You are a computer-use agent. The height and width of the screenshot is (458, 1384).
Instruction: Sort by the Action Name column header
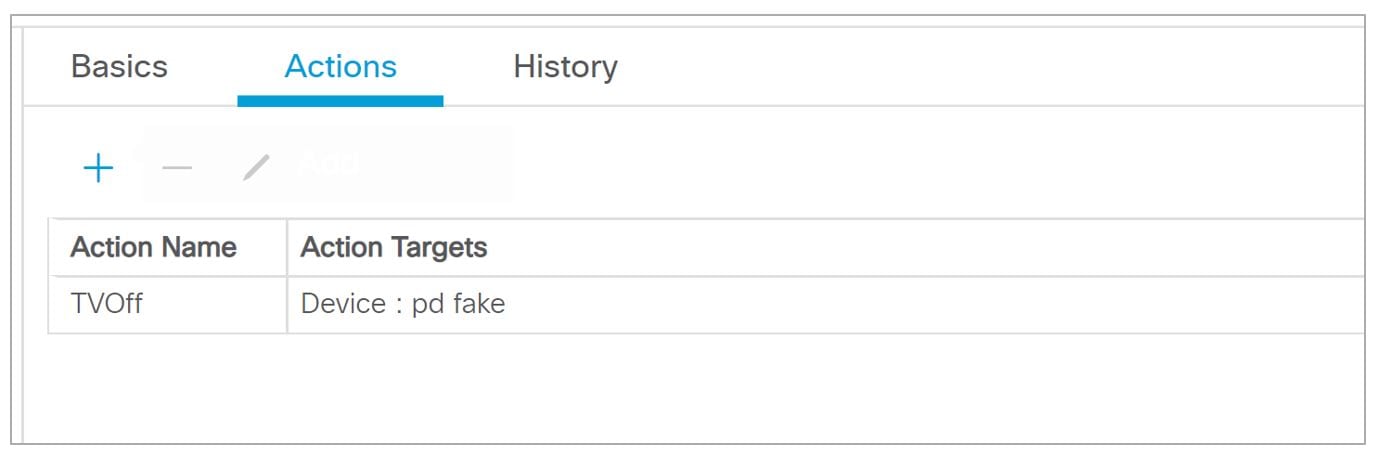(x=153, y=247)
